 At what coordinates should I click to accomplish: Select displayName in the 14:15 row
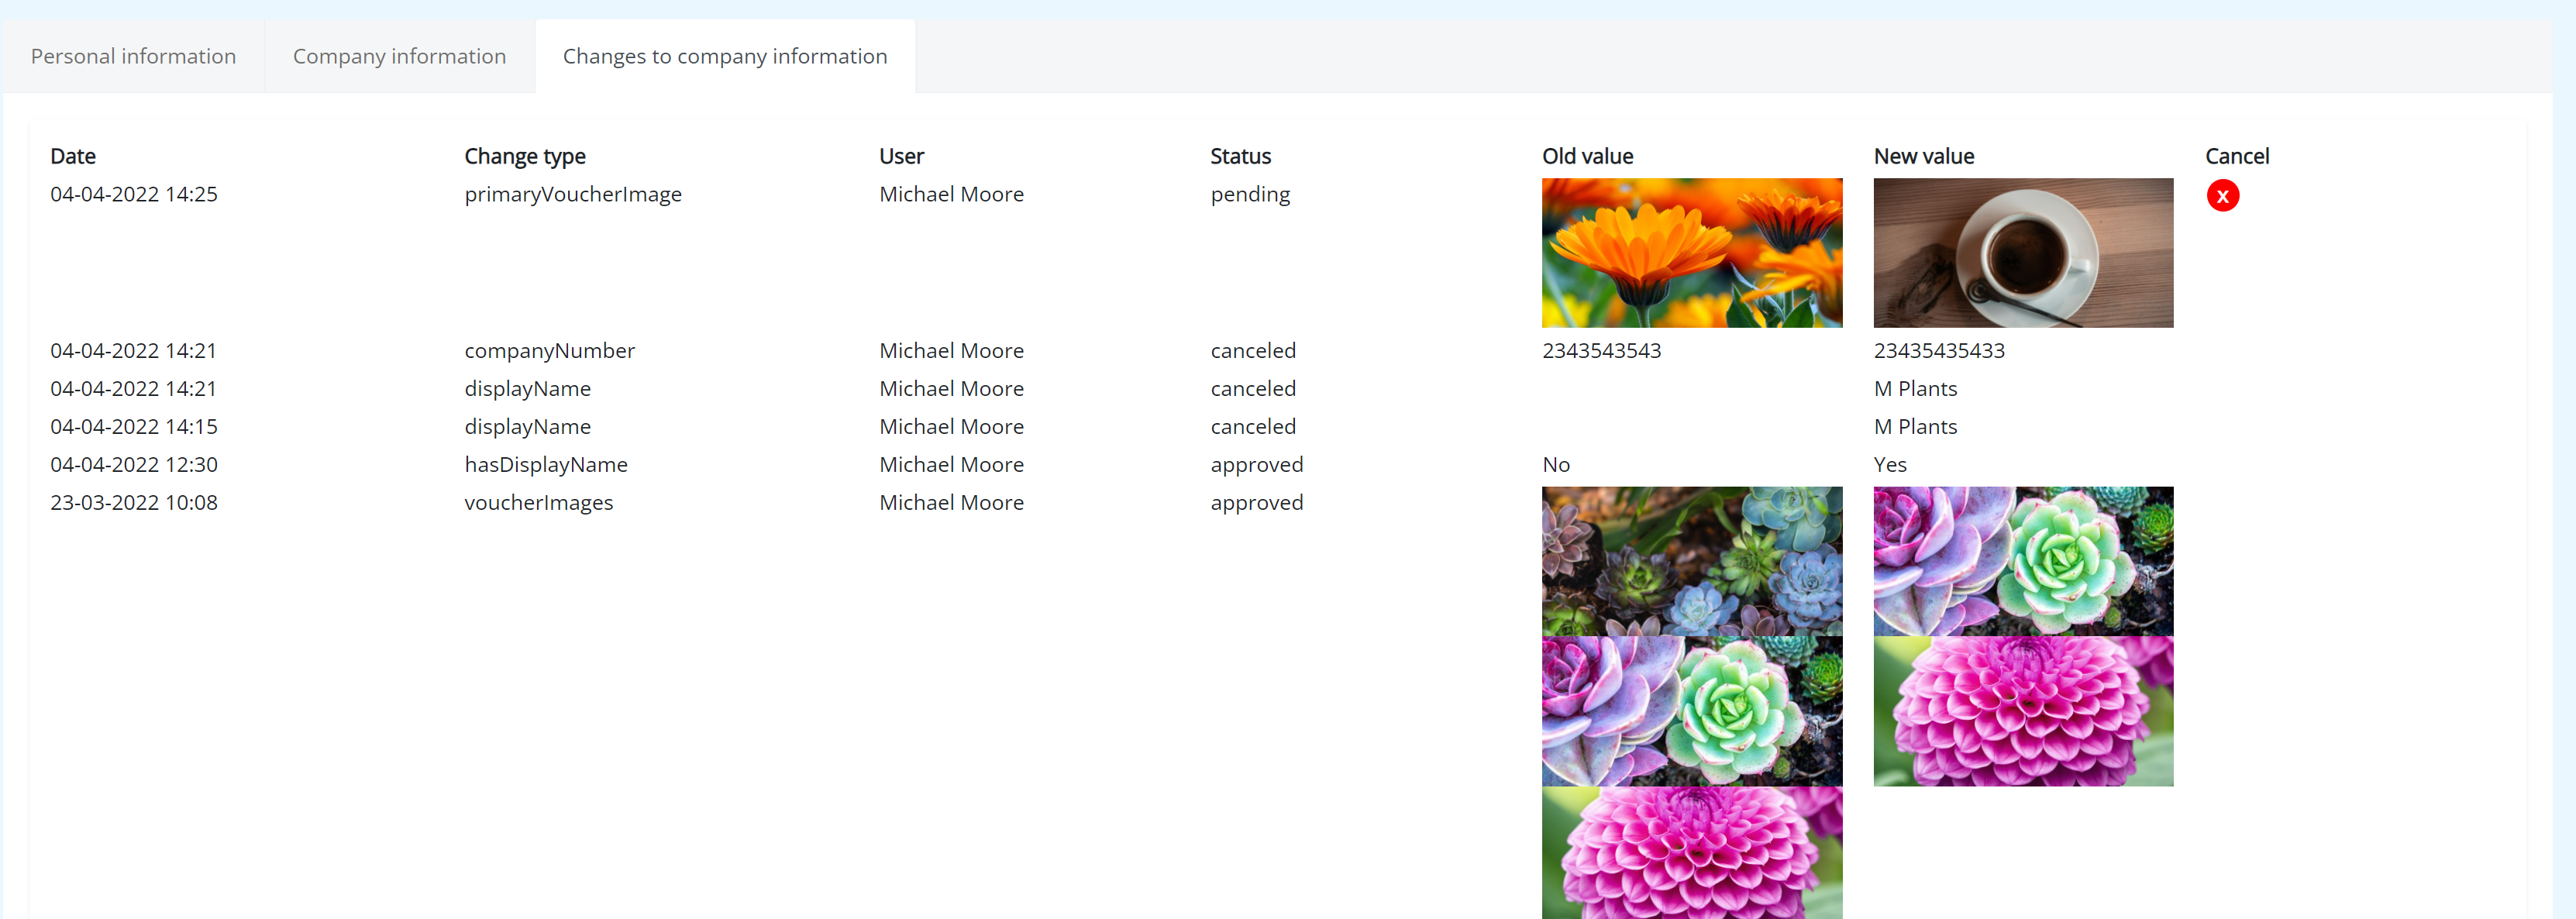[527, 427]
